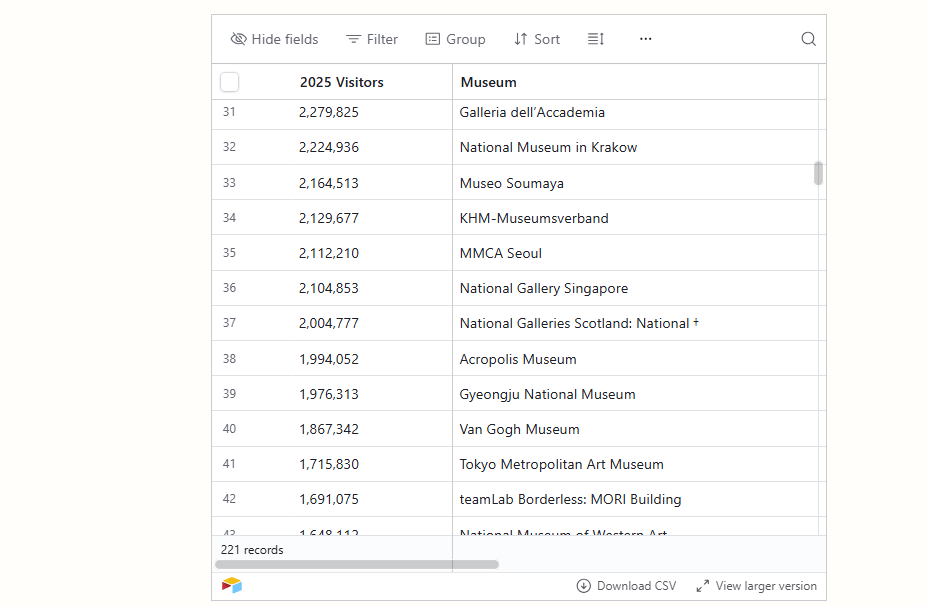Click the Acropolis Museum visitors value 1,994,052
Image resolution: width=927 pixels, height=606 pixels.
(329, 359)
